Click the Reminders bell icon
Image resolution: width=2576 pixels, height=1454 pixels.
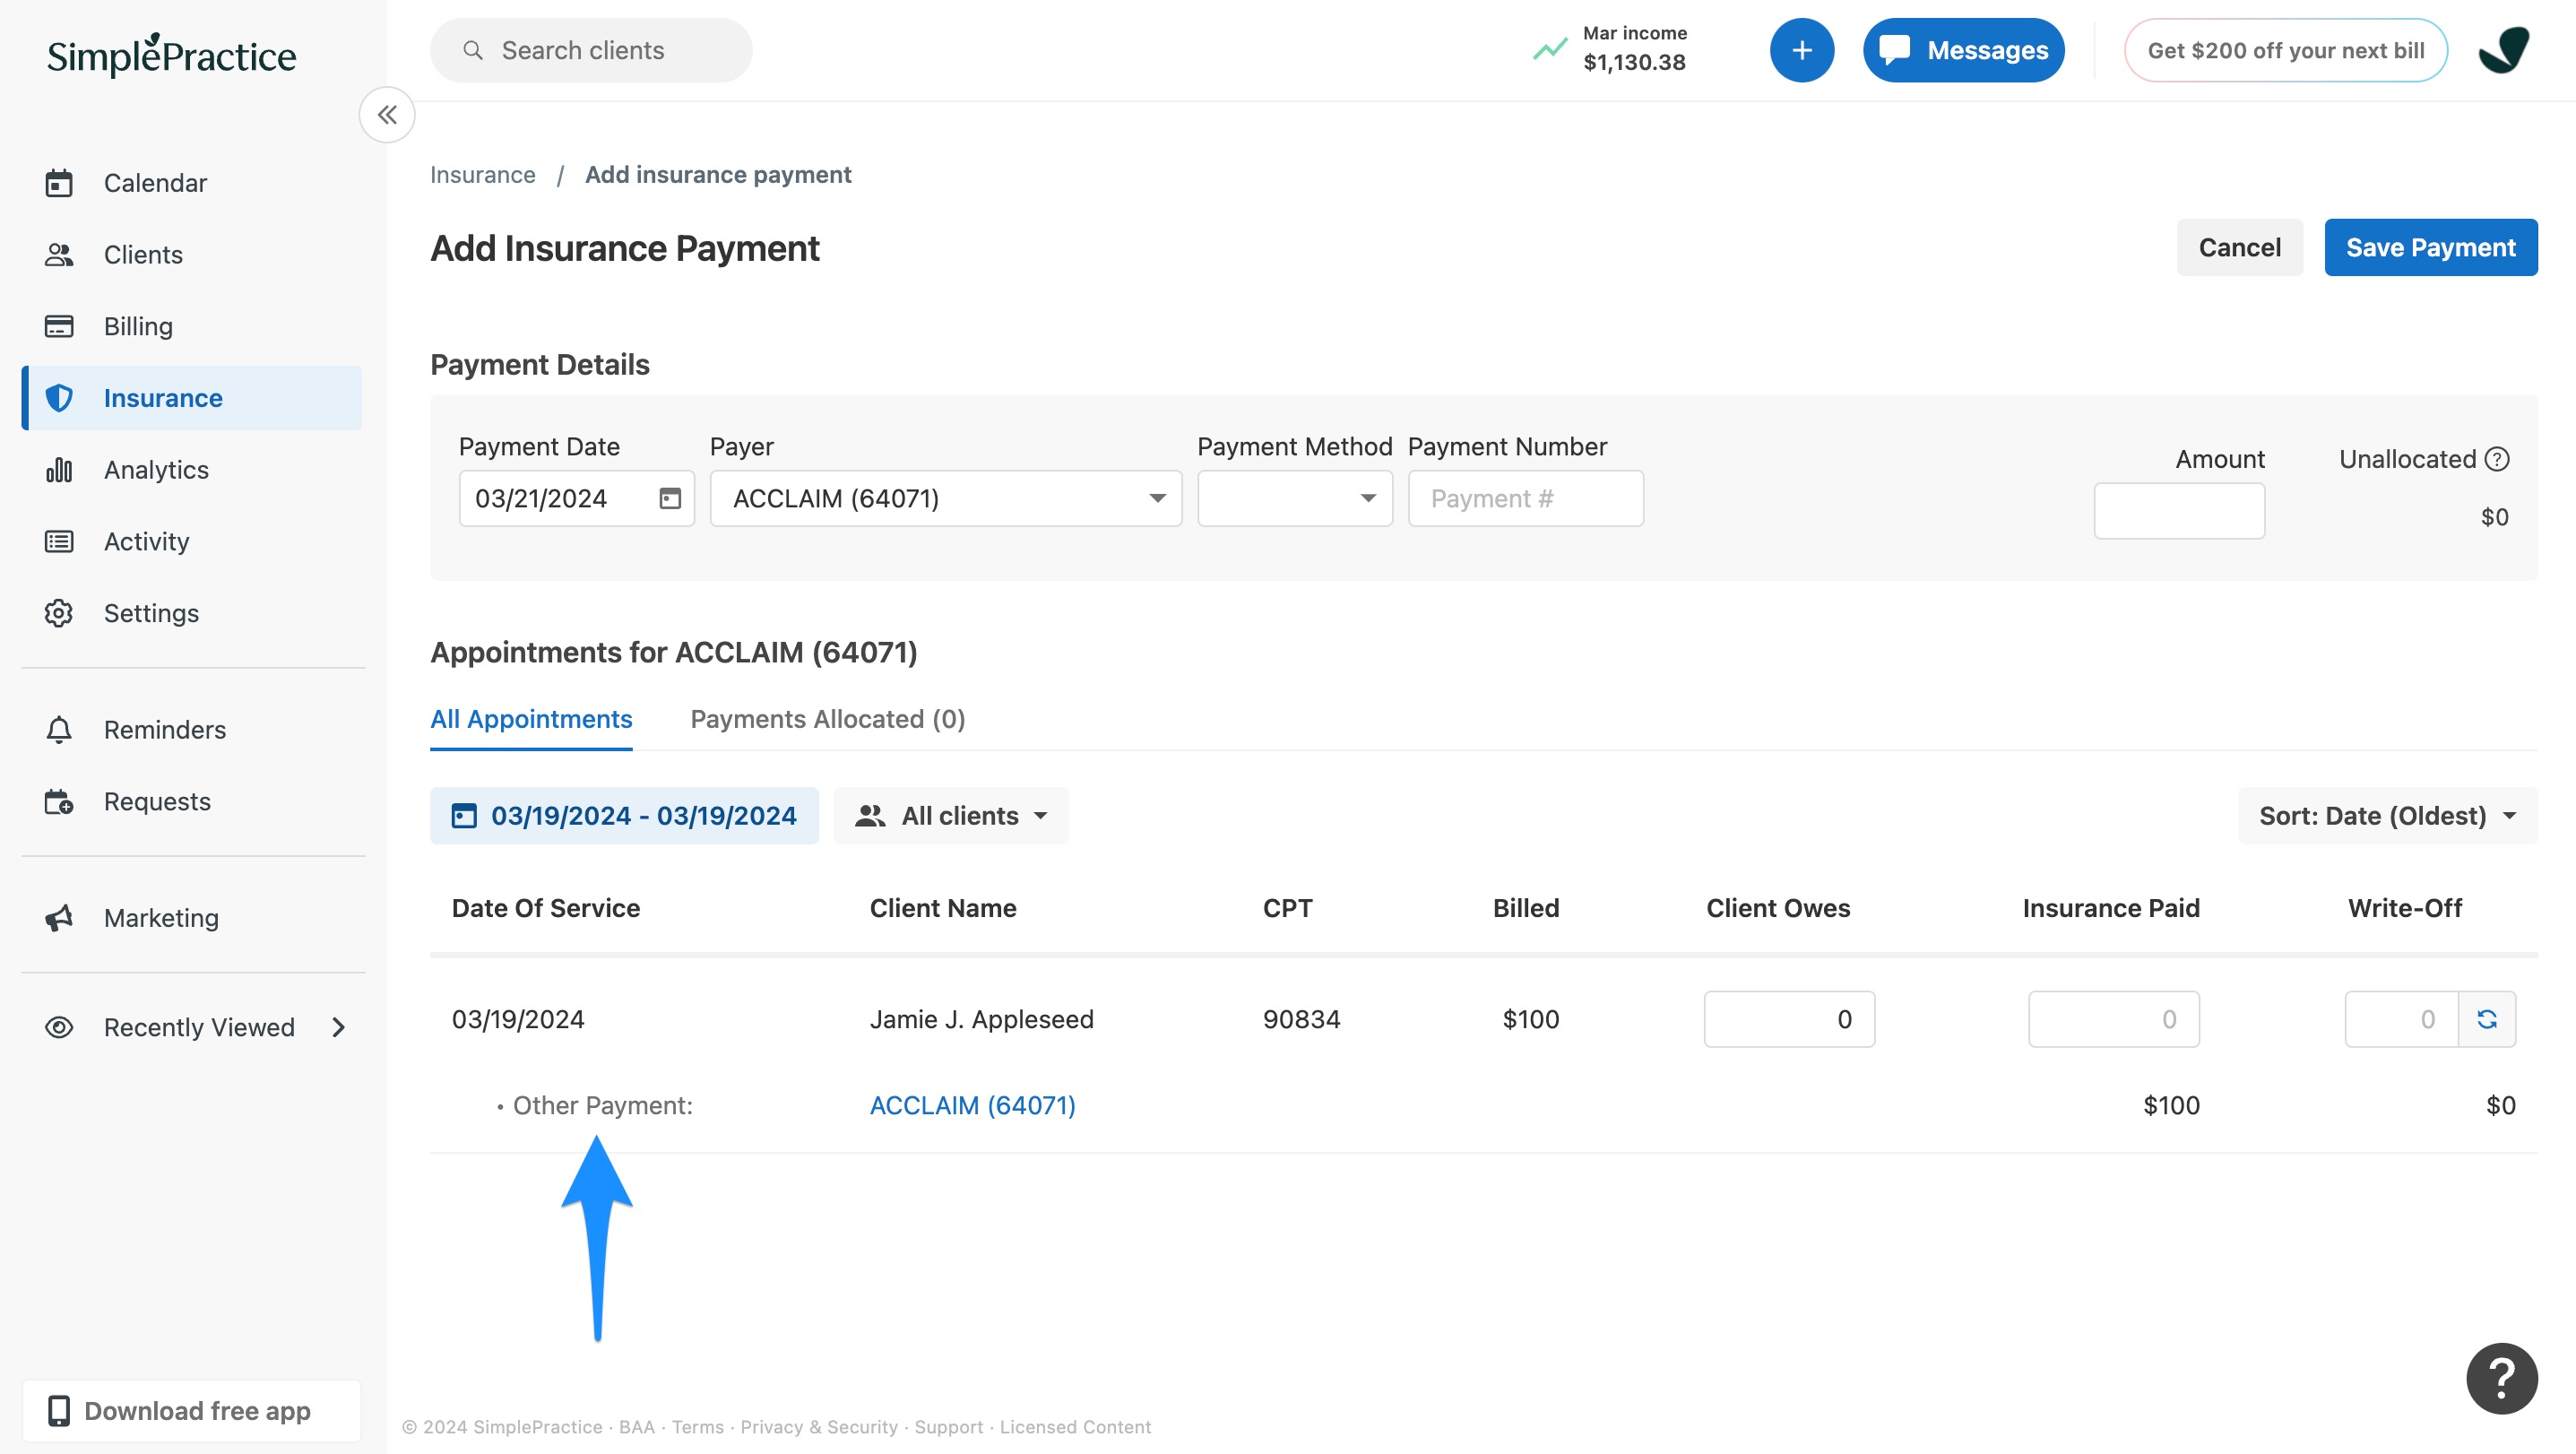pos(59,730)
